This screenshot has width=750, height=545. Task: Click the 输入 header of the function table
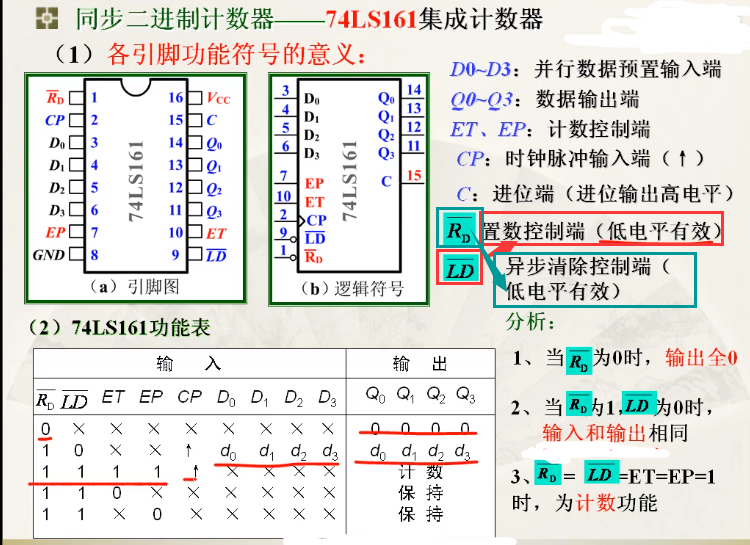(x=188, y=364)
